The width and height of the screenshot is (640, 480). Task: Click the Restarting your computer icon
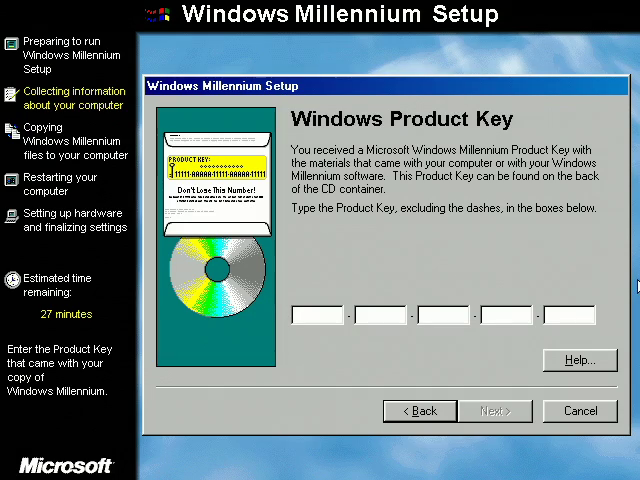coord(11,180)
